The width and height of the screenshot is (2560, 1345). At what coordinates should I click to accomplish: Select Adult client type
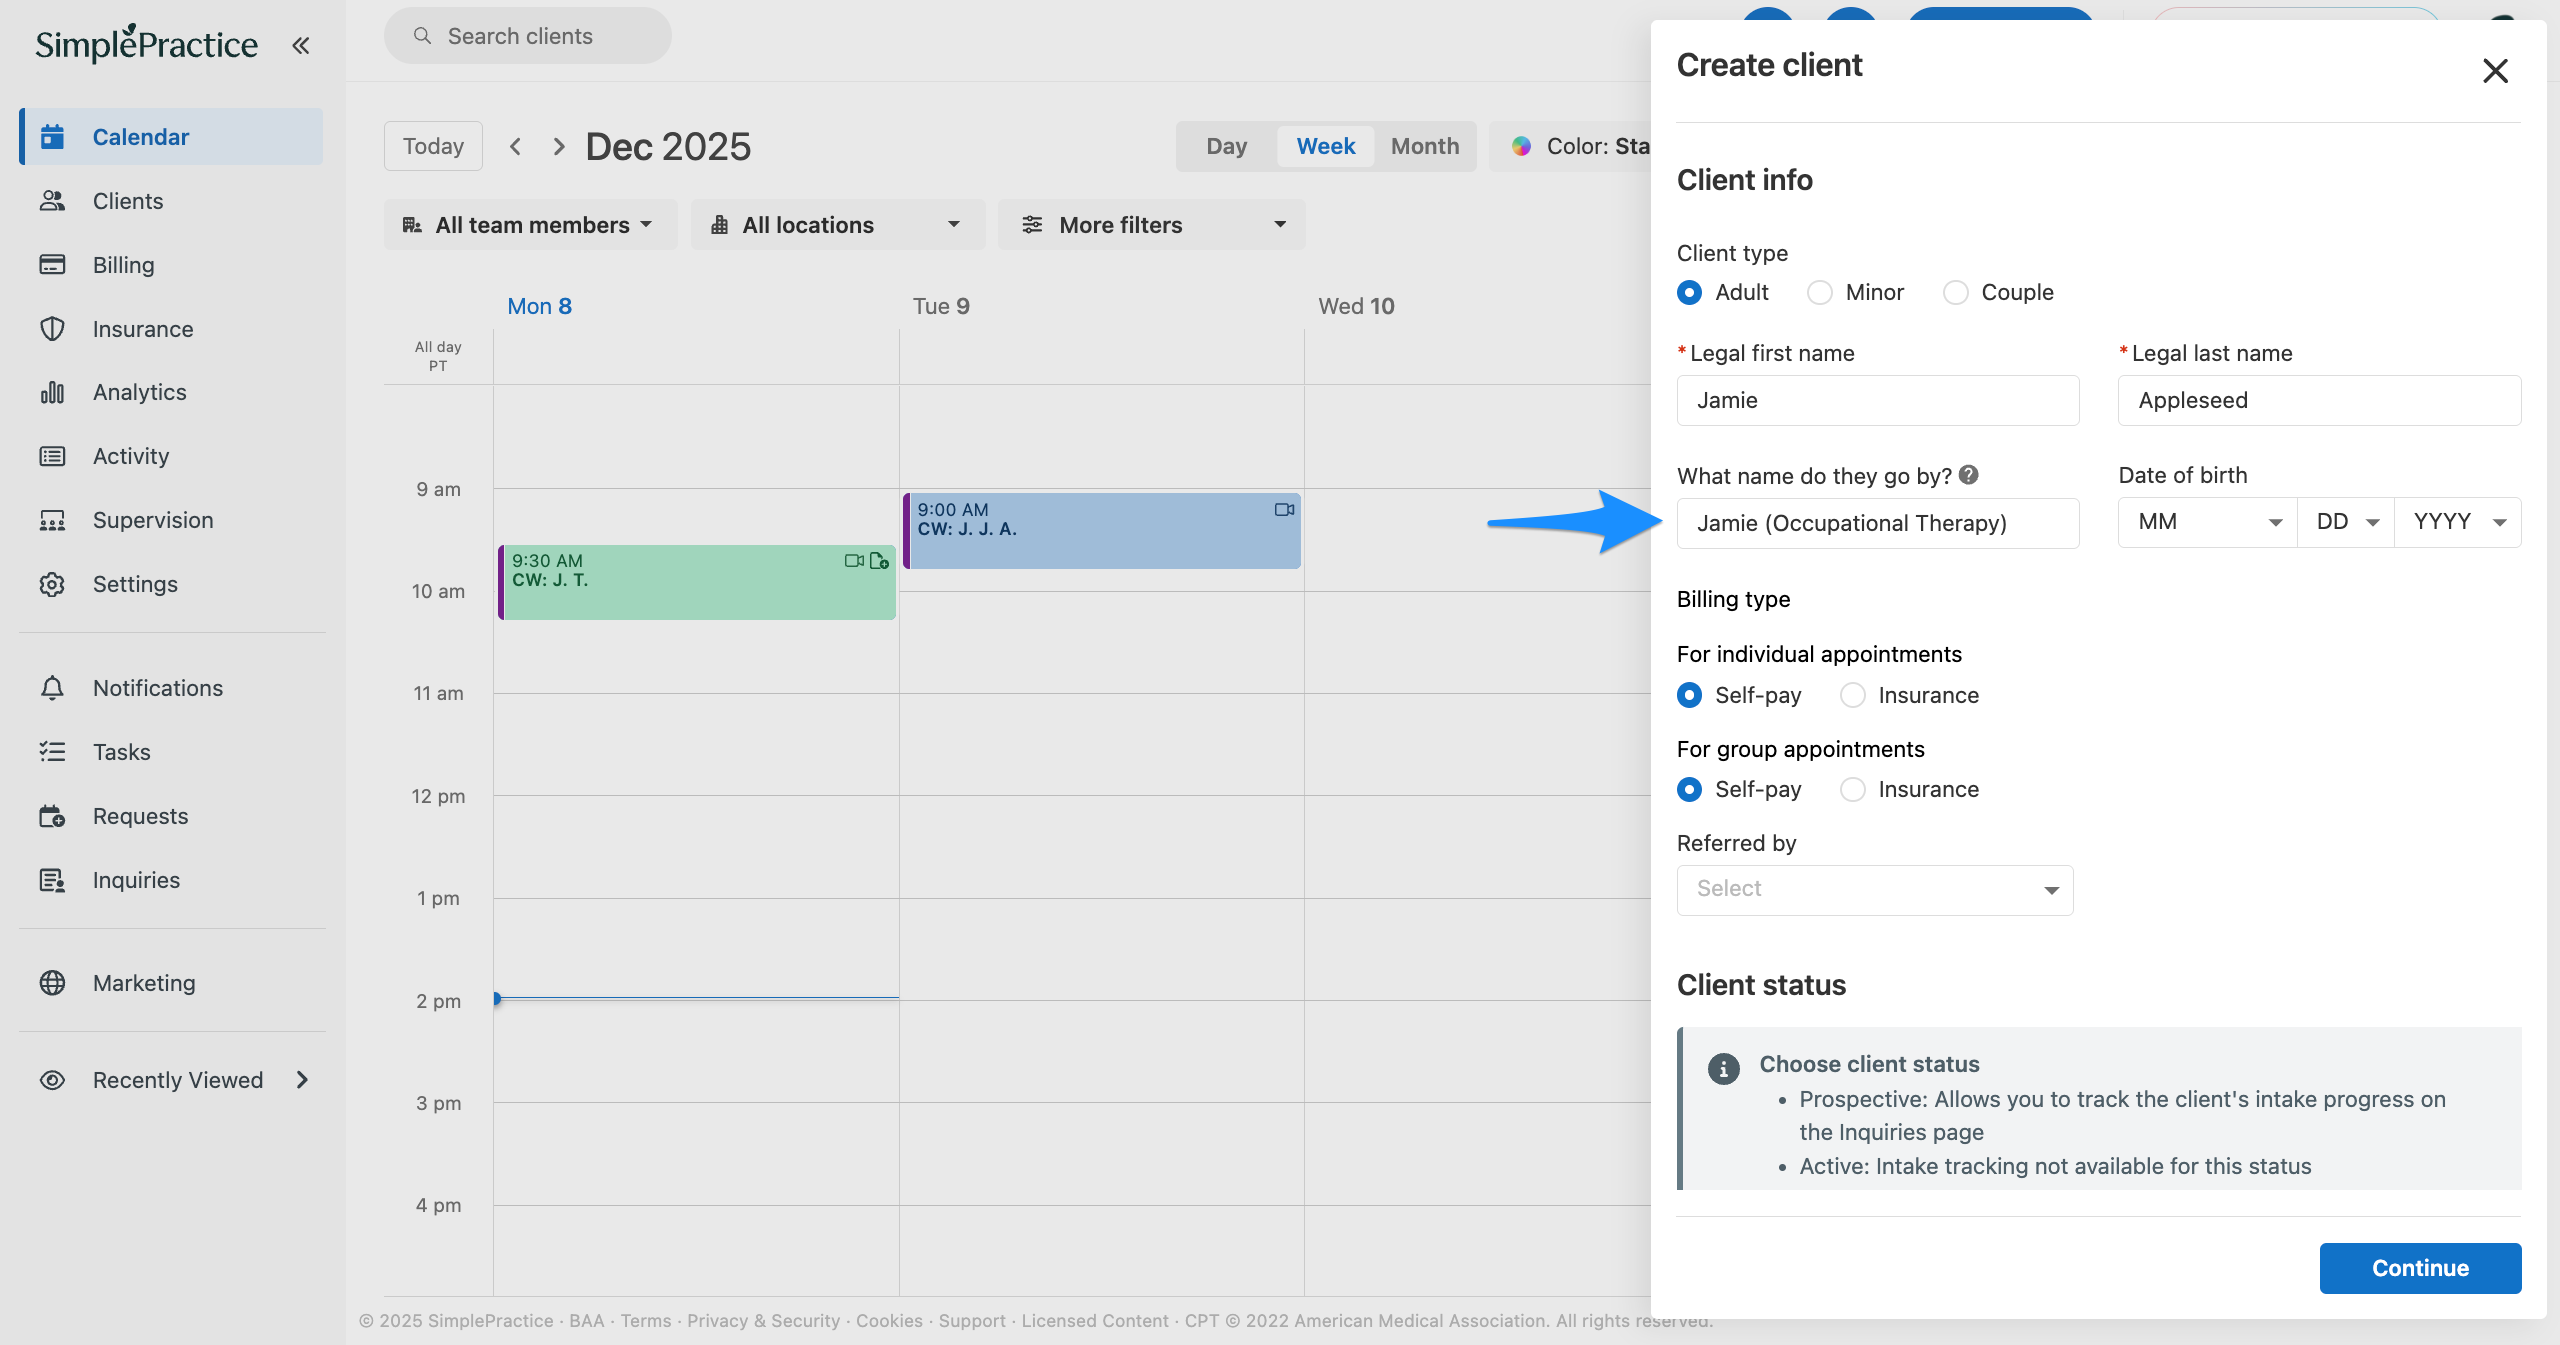click(1689, 293)
